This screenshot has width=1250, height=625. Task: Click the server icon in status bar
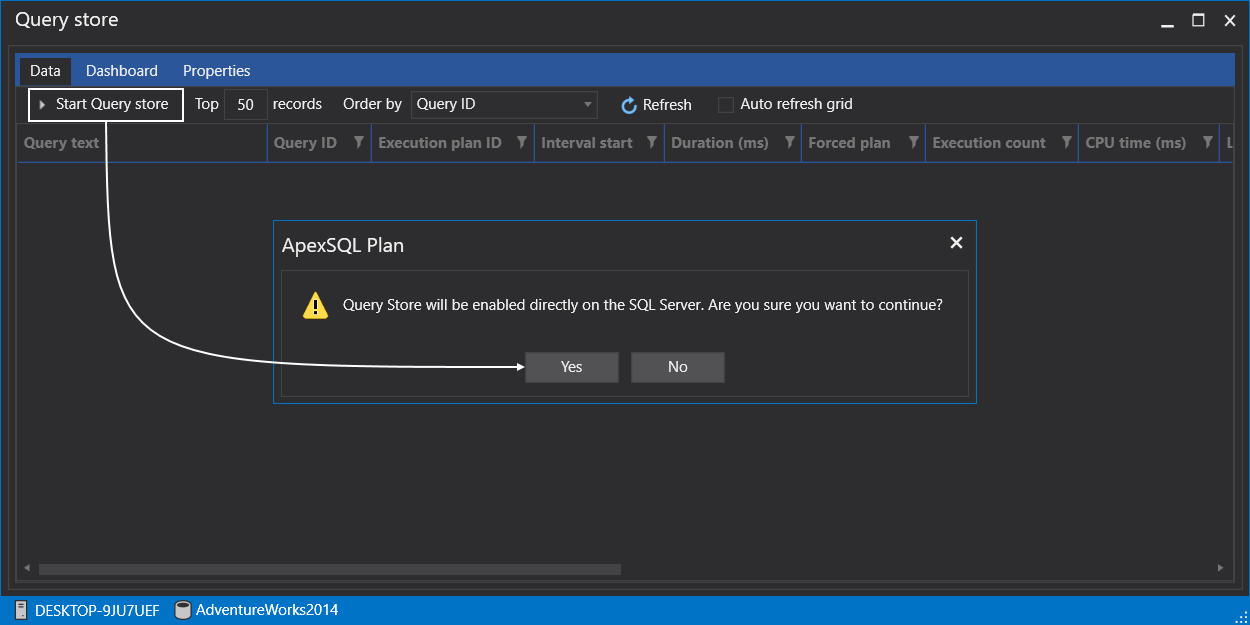coord(21,610)
